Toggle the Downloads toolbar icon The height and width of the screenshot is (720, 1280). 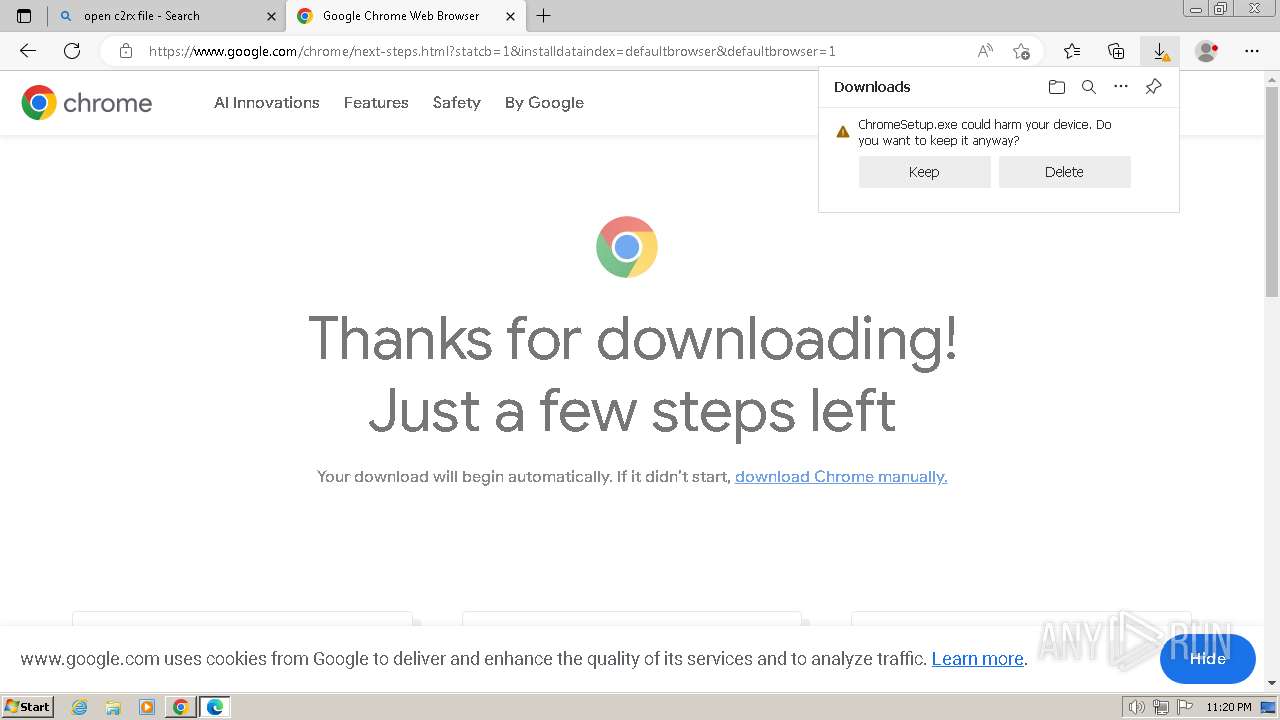tap(1160, 51)
